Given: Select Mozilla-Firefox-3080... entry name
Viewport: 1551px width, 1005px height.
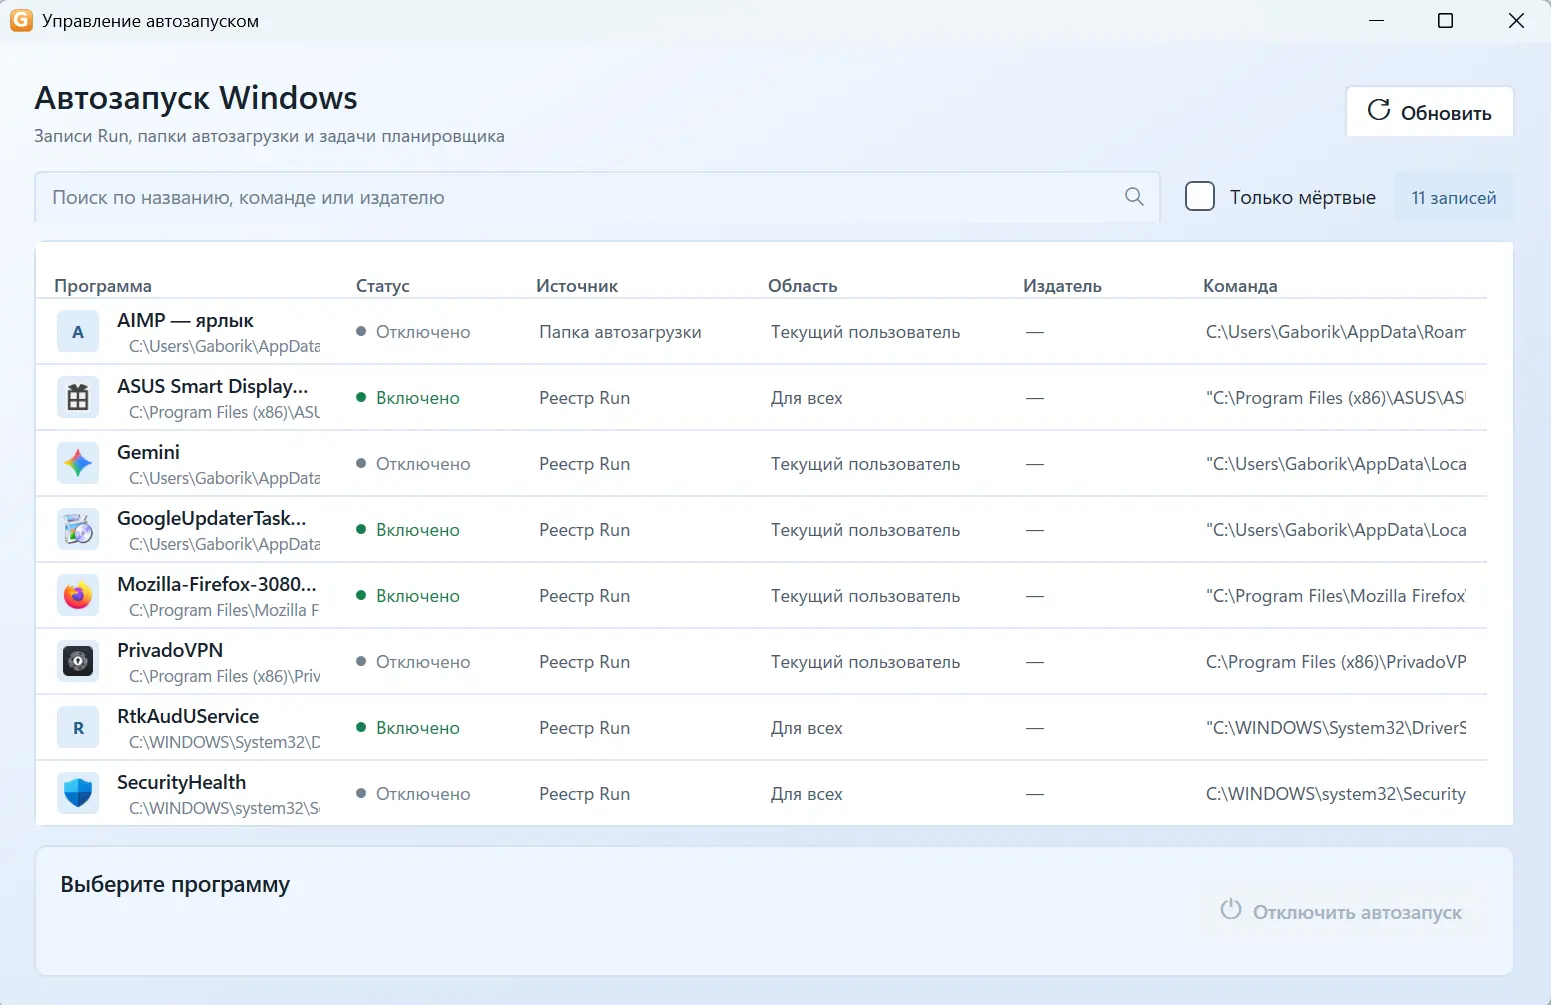Looking at the screenshot, I should pyautogui.click(x=217, y=584).
